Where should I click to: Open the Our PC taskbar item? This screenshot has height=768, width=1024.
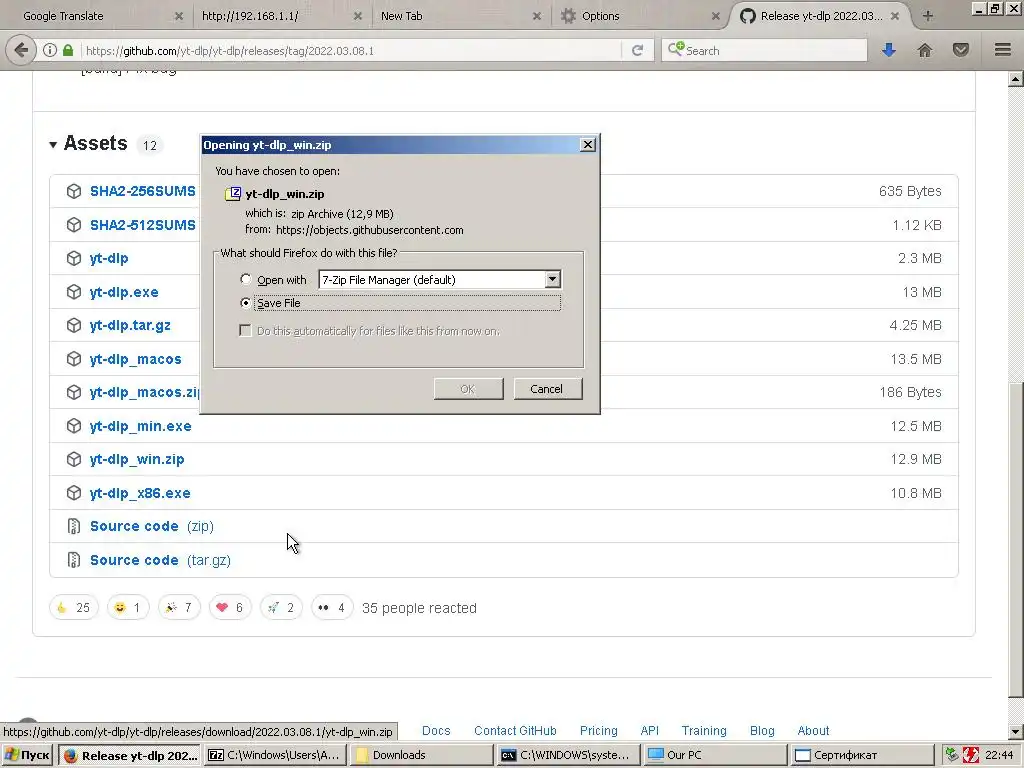714,756
